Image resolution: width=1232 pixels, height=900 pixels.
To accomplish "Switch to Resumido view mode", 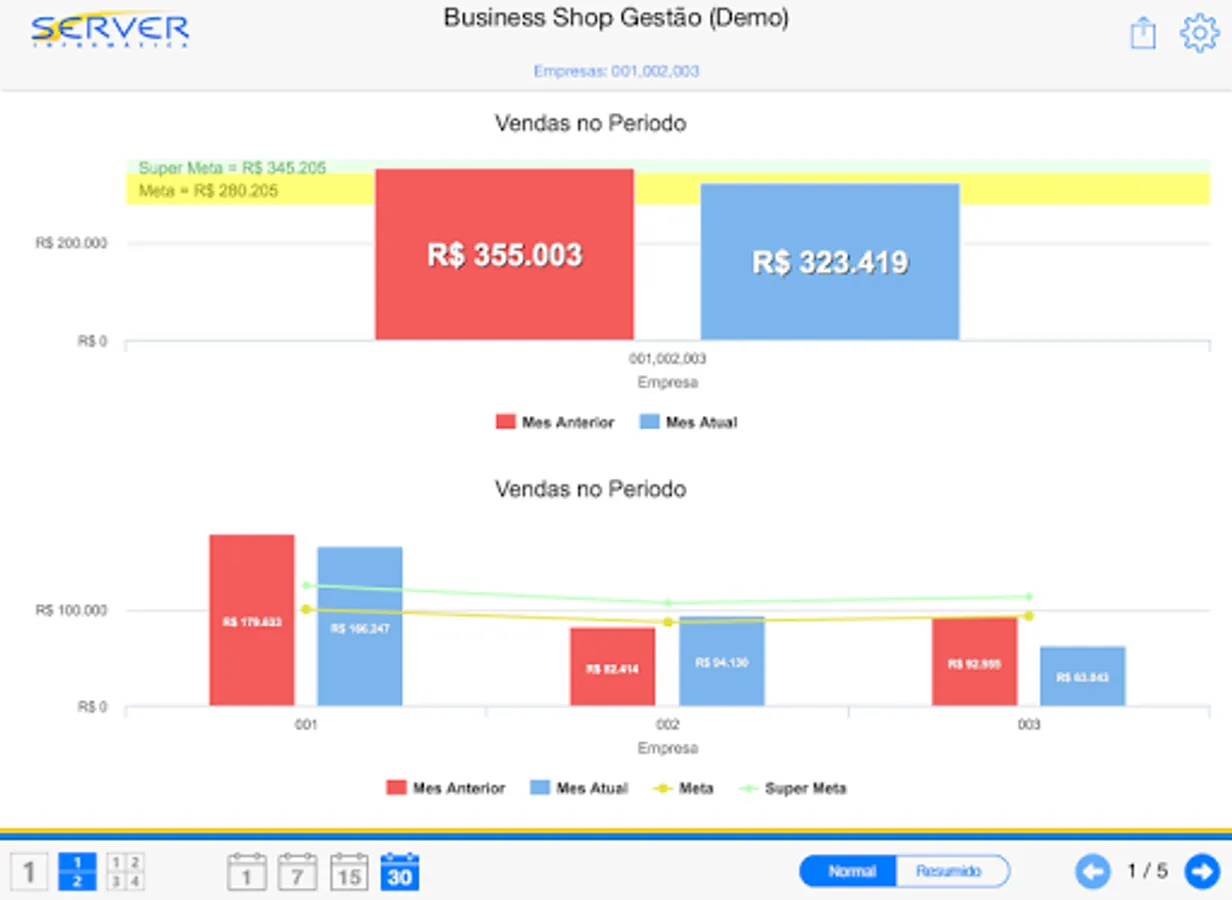I will (951, 871).
